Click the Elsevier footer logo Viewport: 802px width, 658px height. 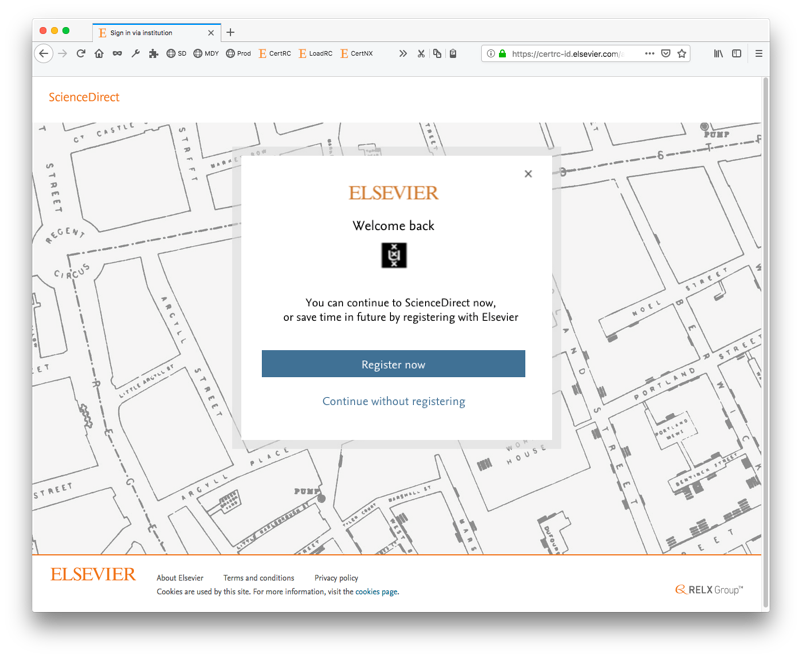tap(93, 575)
